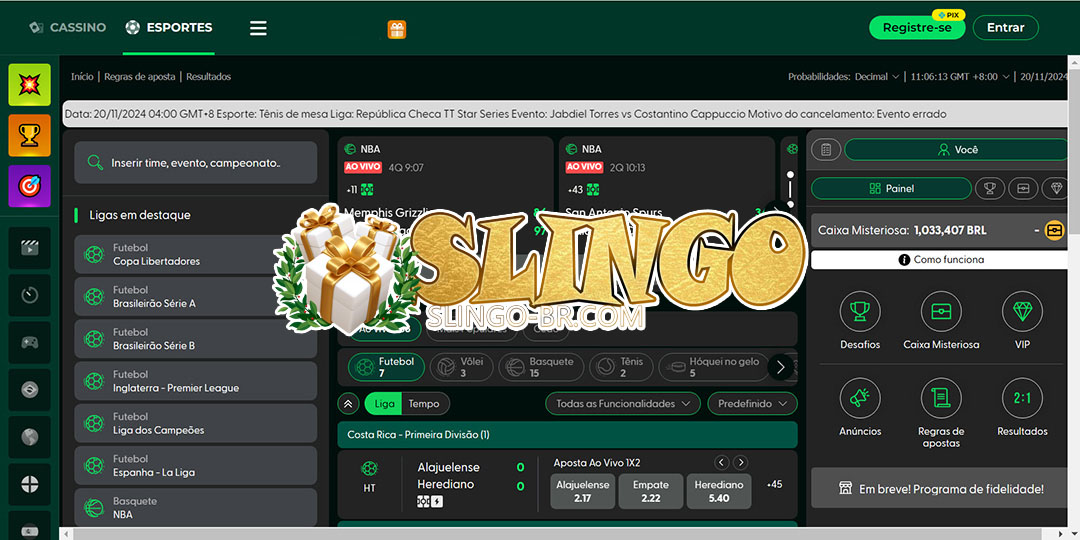This screenshot has width=1080, height=540.
Task: Open the Anúncios megaphone icon
Action: [860, 398]
